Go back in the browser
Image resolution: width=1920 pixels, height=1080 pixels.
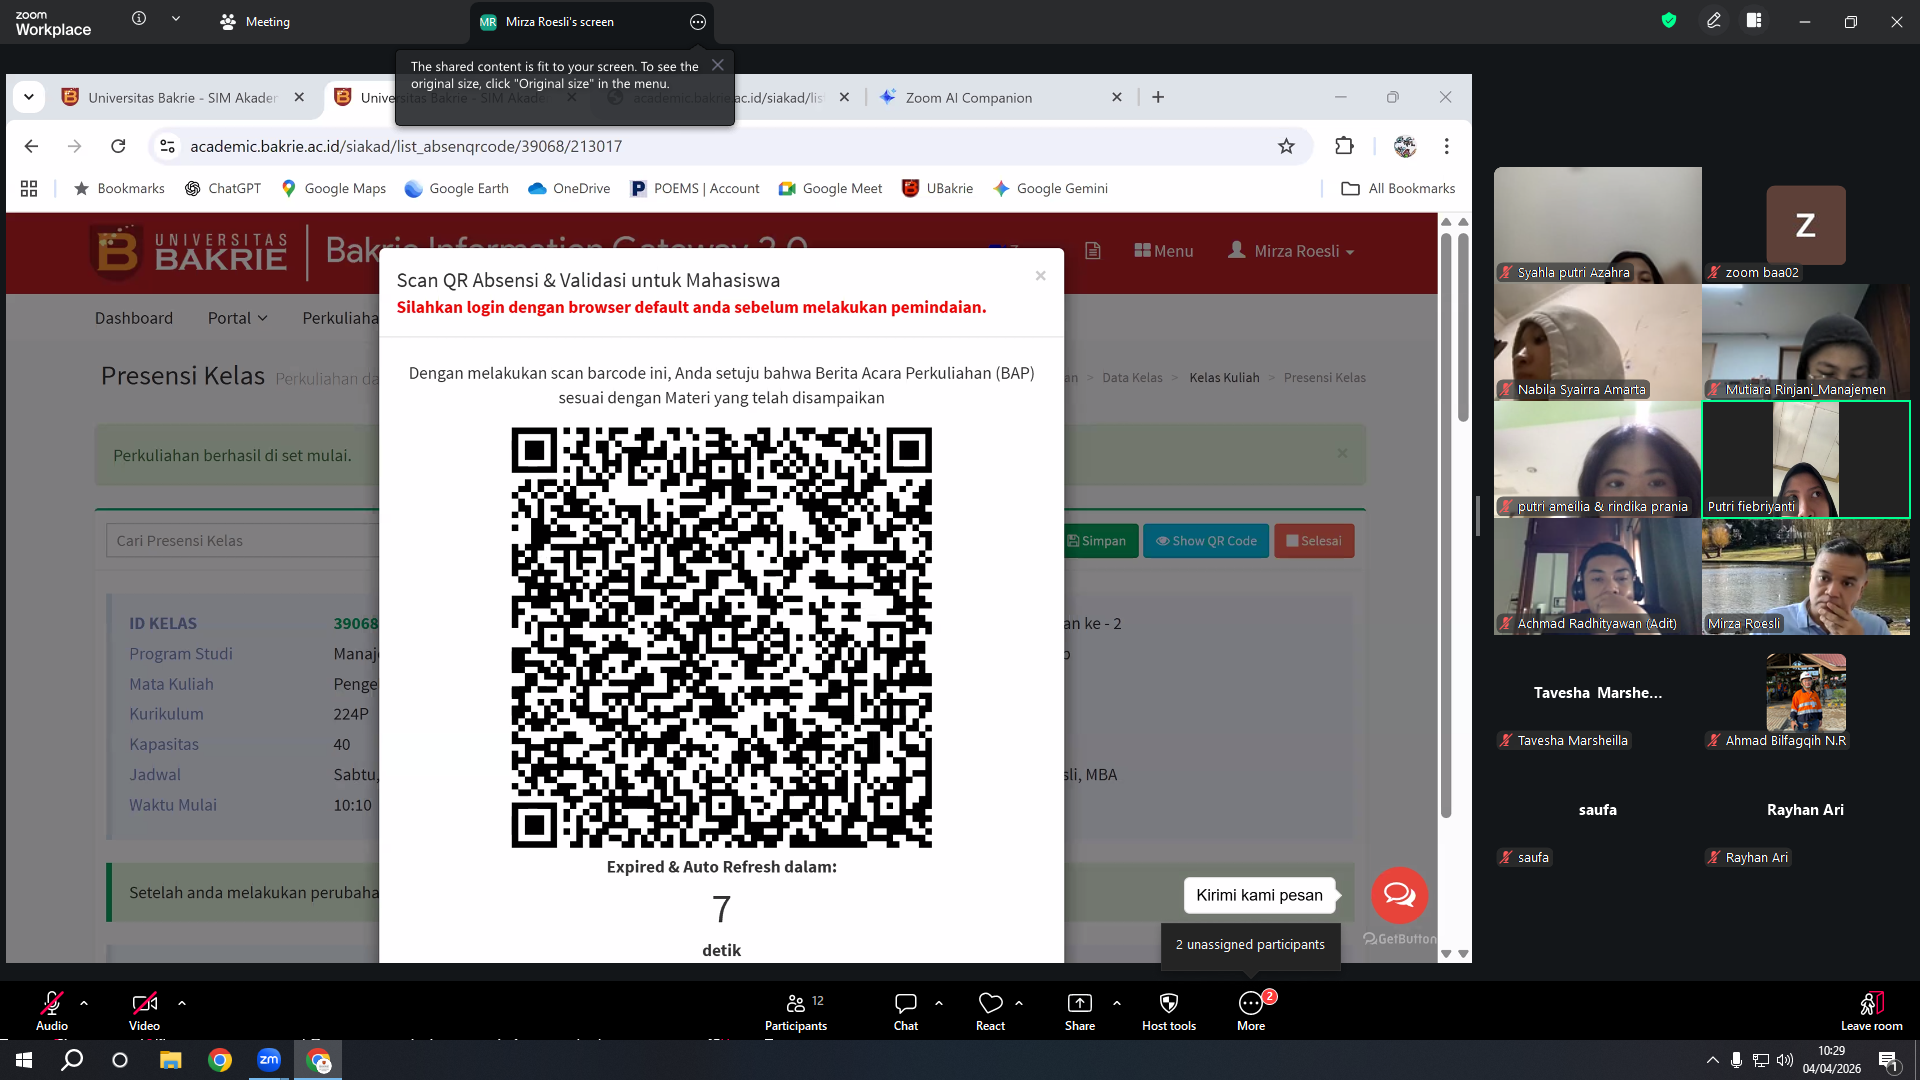(x=31, y=146)
